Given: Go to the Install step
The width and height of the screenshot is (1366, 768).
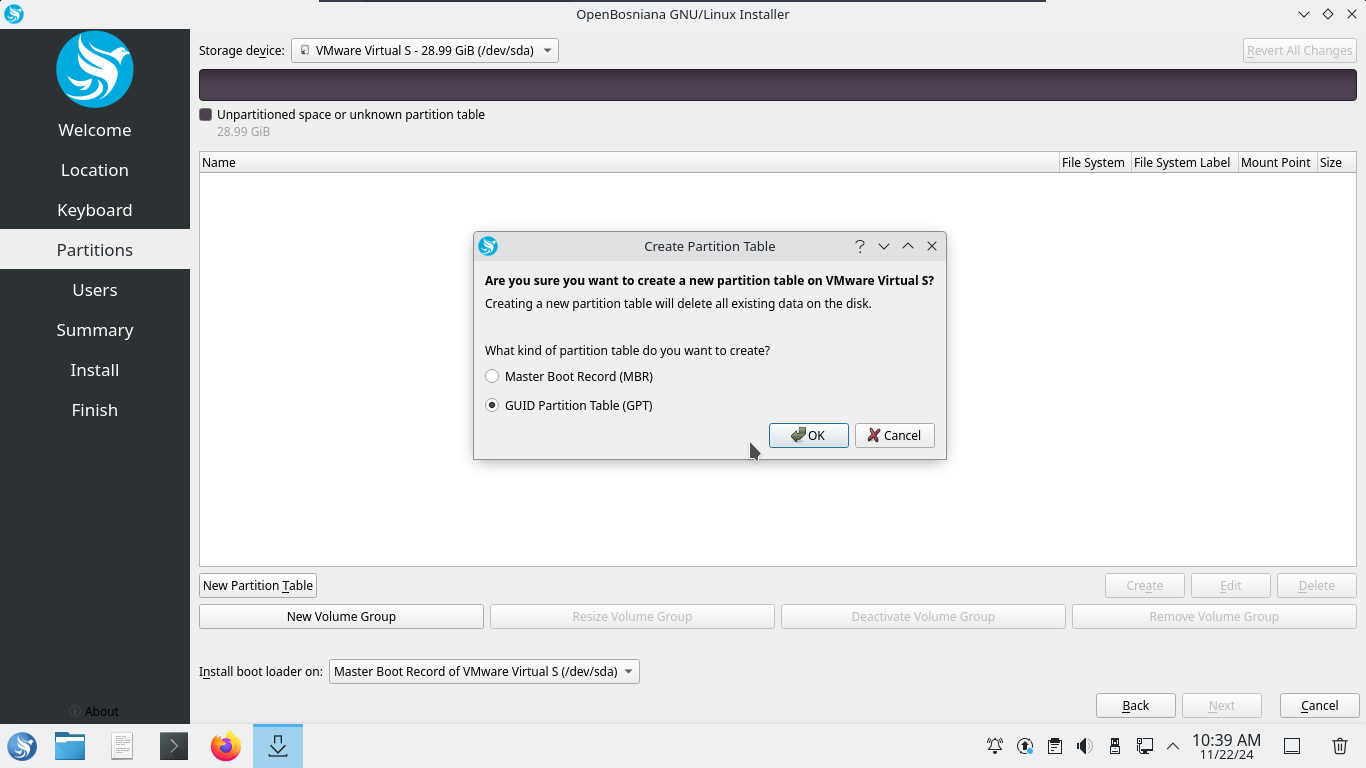Looking at the screenshot, I should (95, 370).
